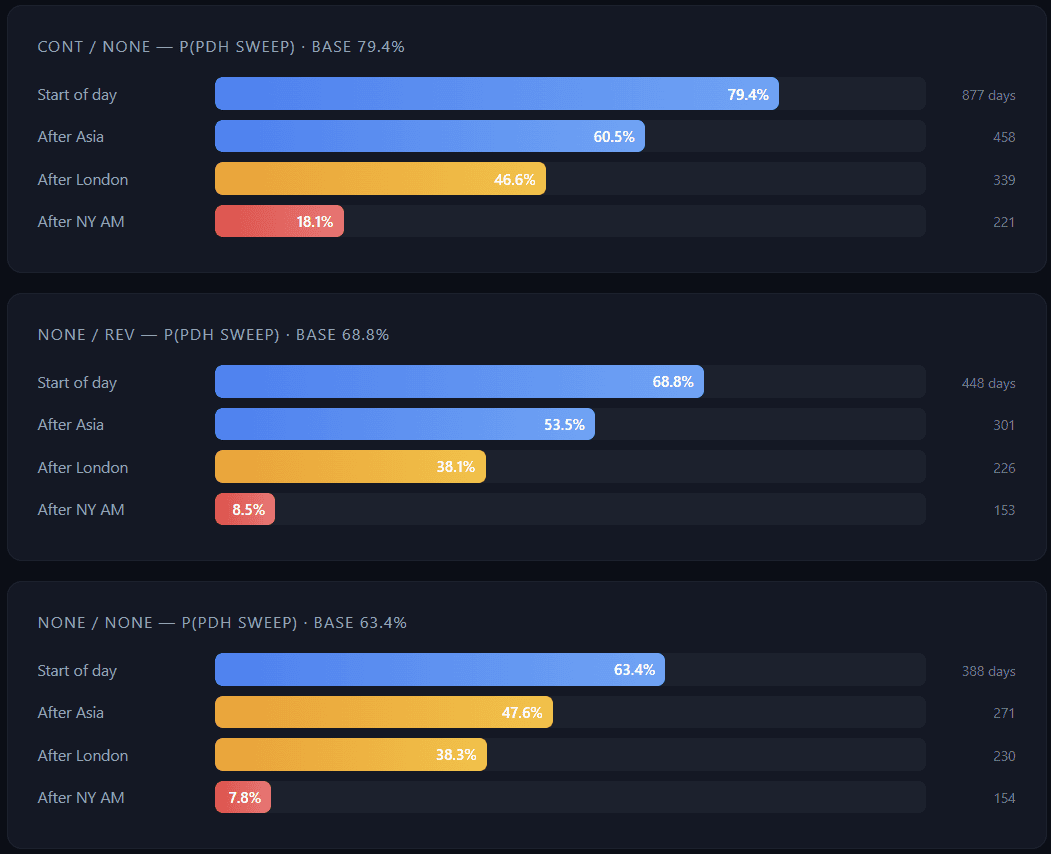Image resolution: width=1051 pixels, height=854 pixels.
Task: Click the 877 days sample count
Action: click(988, 96)
